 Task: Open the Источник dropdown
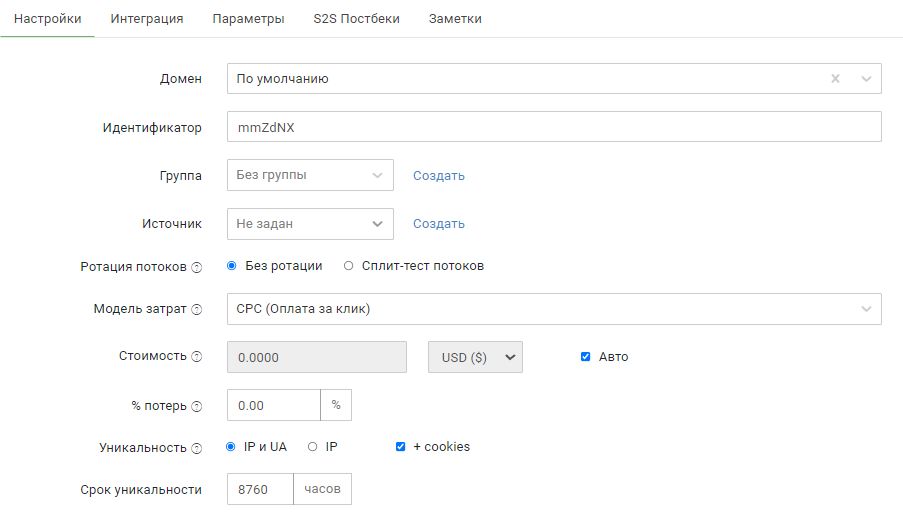(x=310, y=224)
